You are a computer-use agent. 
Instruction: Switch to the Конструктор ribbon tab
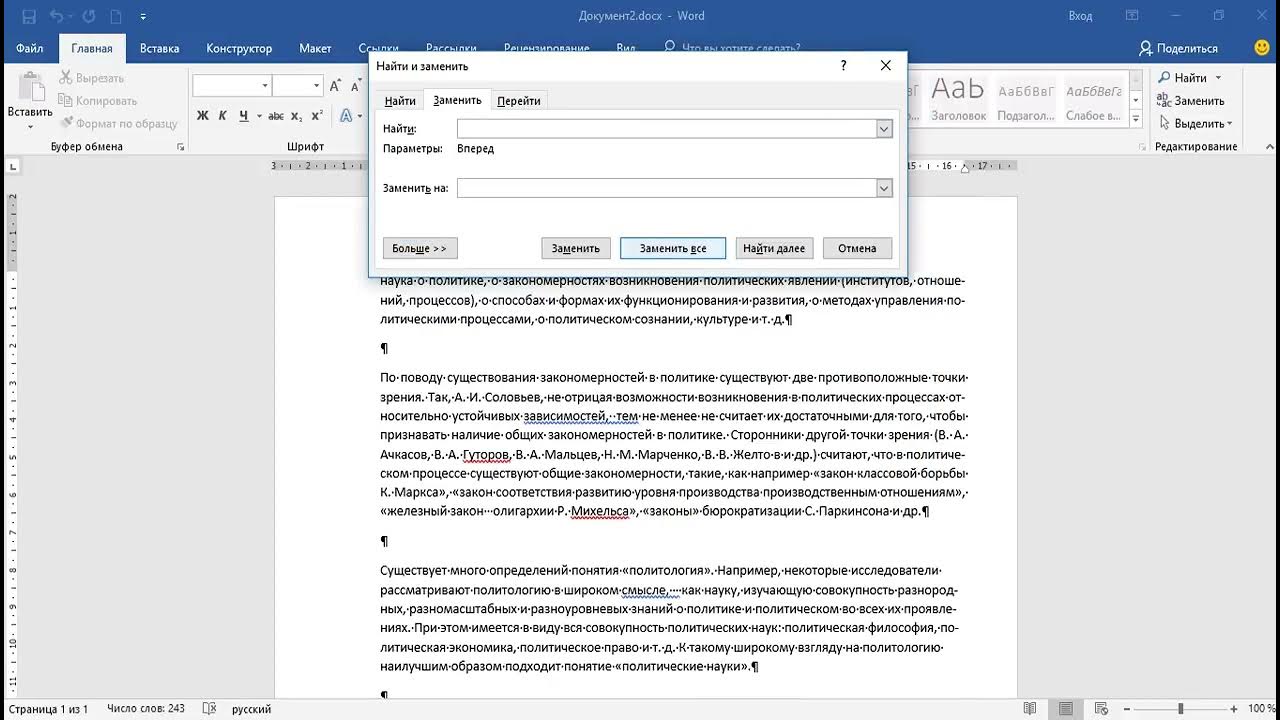239,48
